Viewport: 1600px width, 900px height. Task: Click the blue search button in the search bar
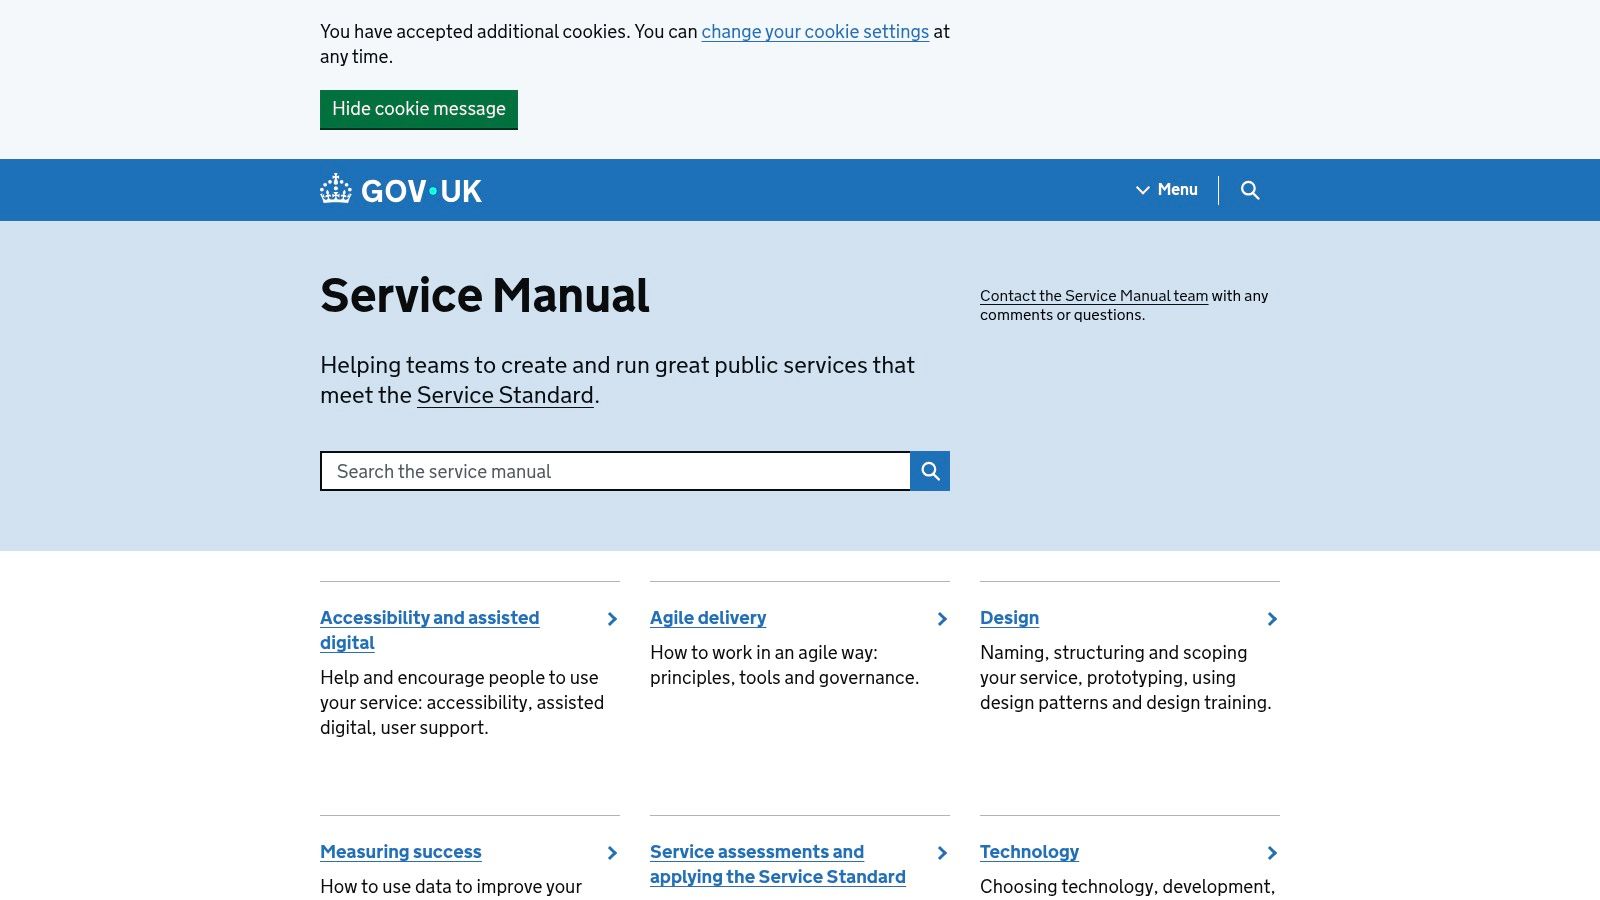(929, 471)
